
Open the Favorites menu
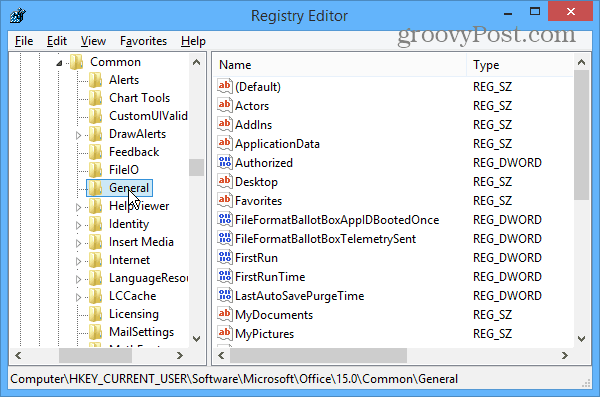tap(143, 41)
